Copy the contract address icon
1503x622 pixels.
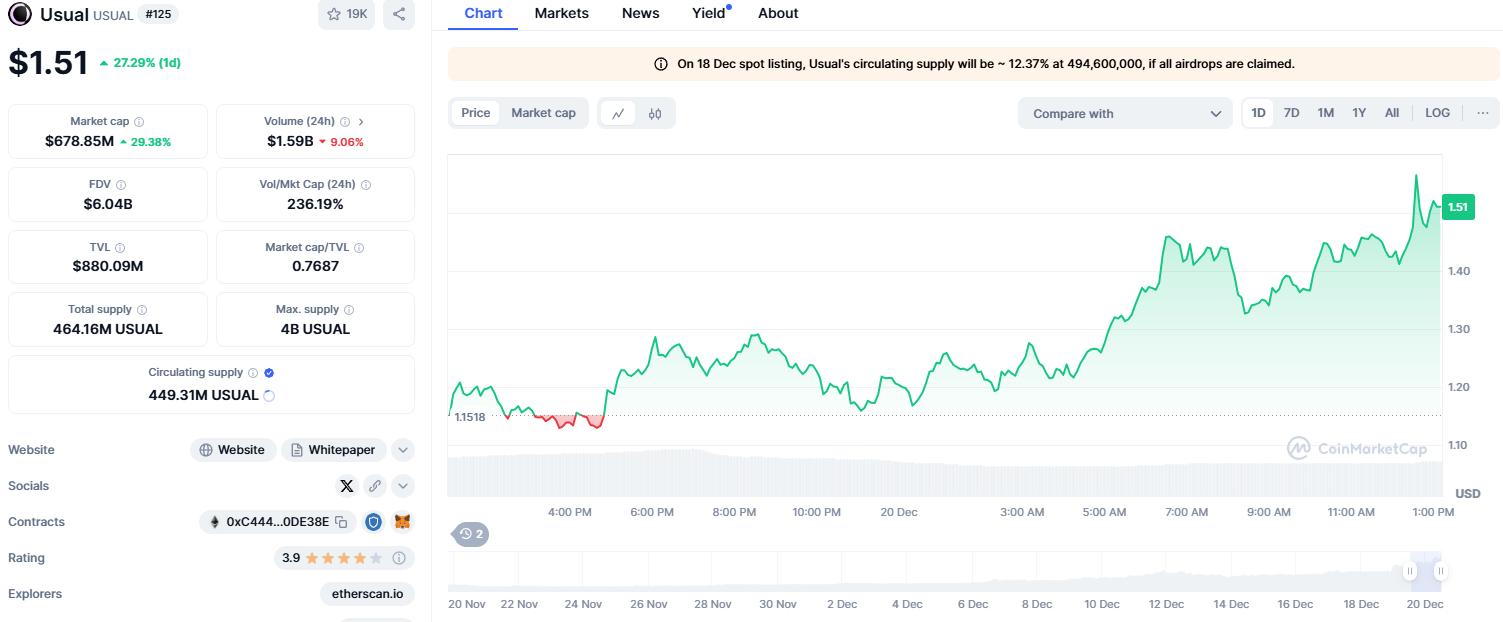[341, 522]
